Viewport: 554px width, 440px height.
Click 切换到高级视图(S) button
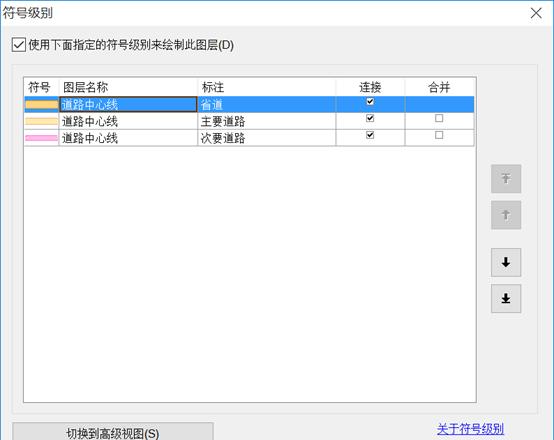point(113,432)
